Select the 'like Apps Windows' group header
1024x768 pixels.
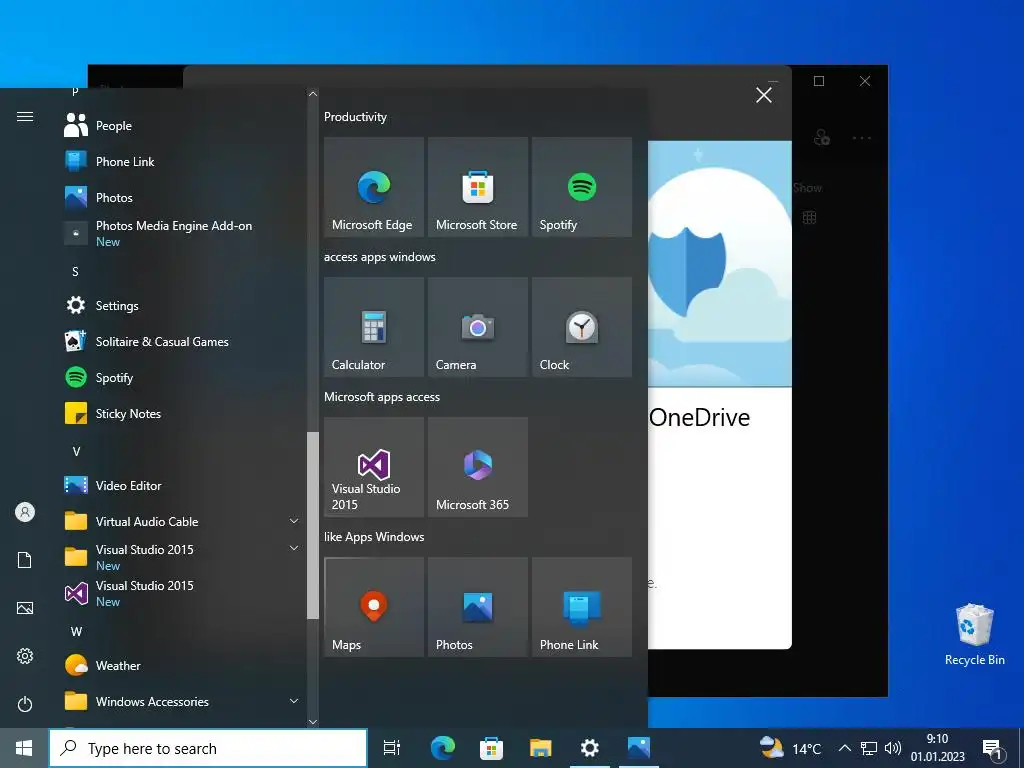374,537
